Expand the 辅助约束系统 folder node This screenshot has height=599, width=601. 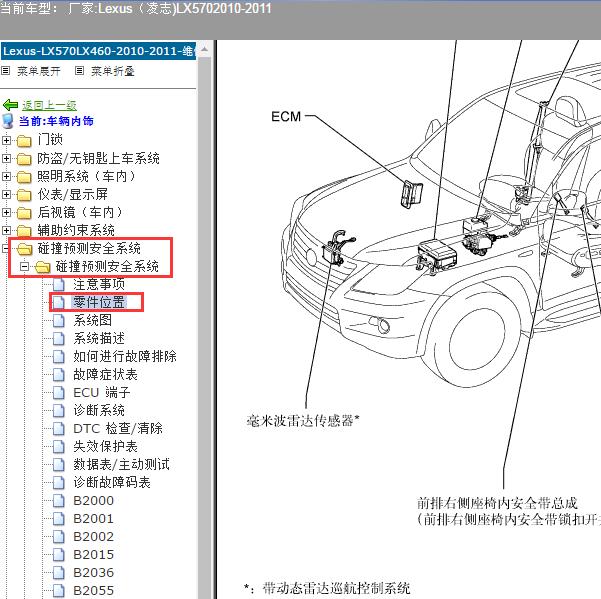(x=6, y=230)
